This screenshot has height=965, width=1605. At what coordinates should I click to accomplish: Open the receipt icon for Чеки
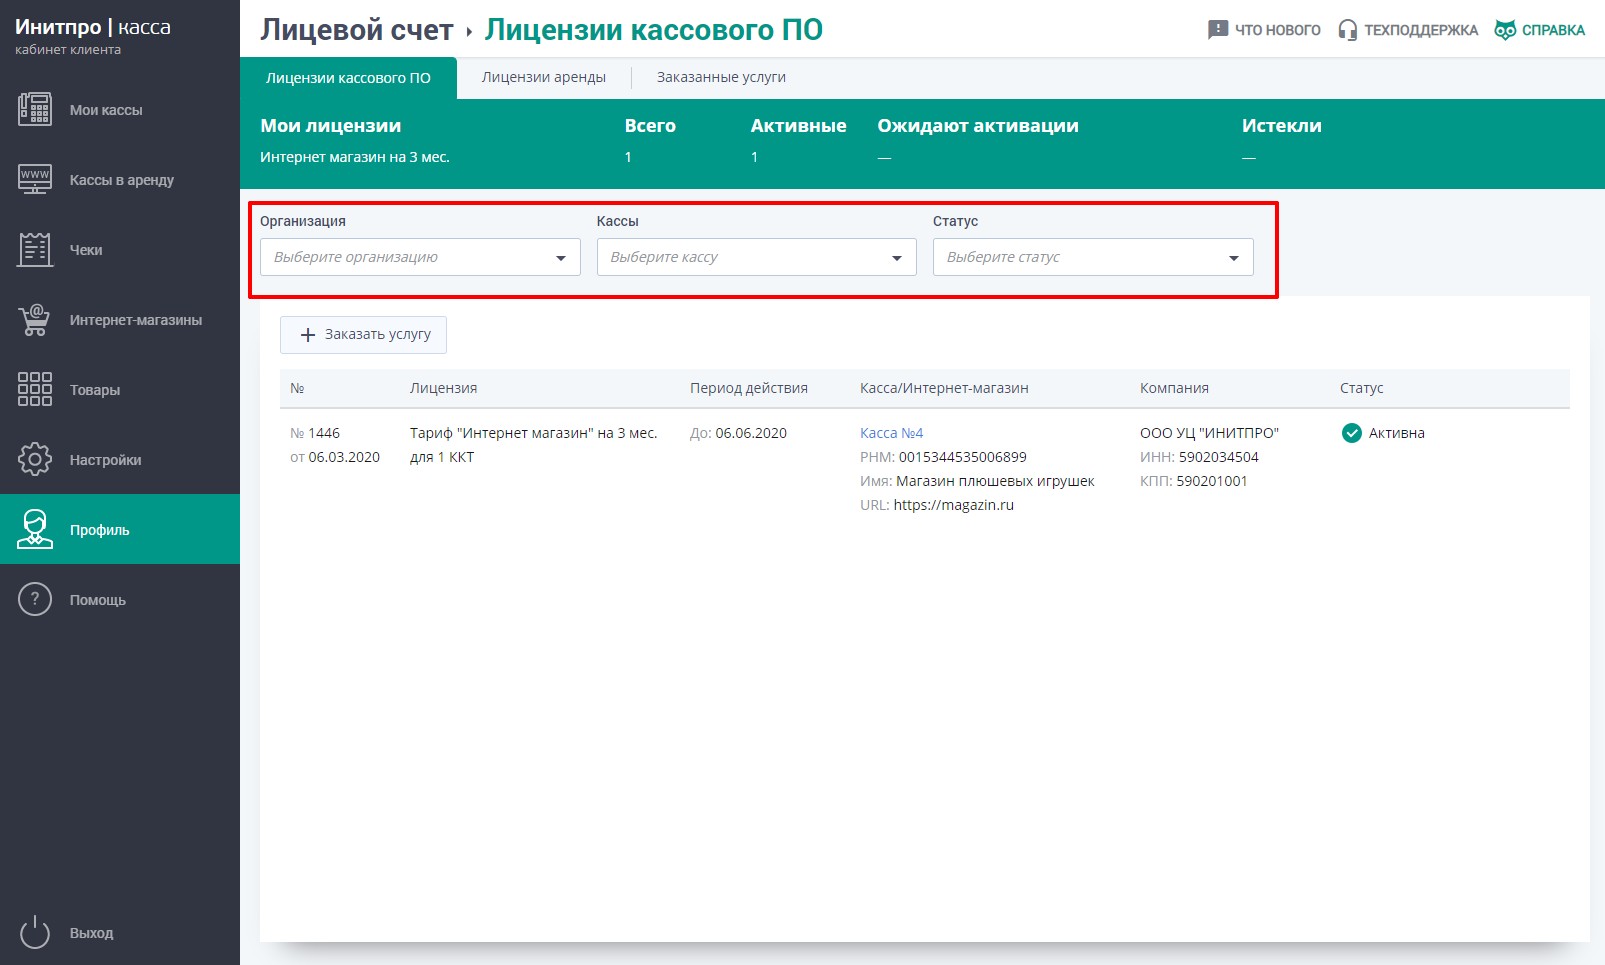pyautogui.click(x=35, y=249)
